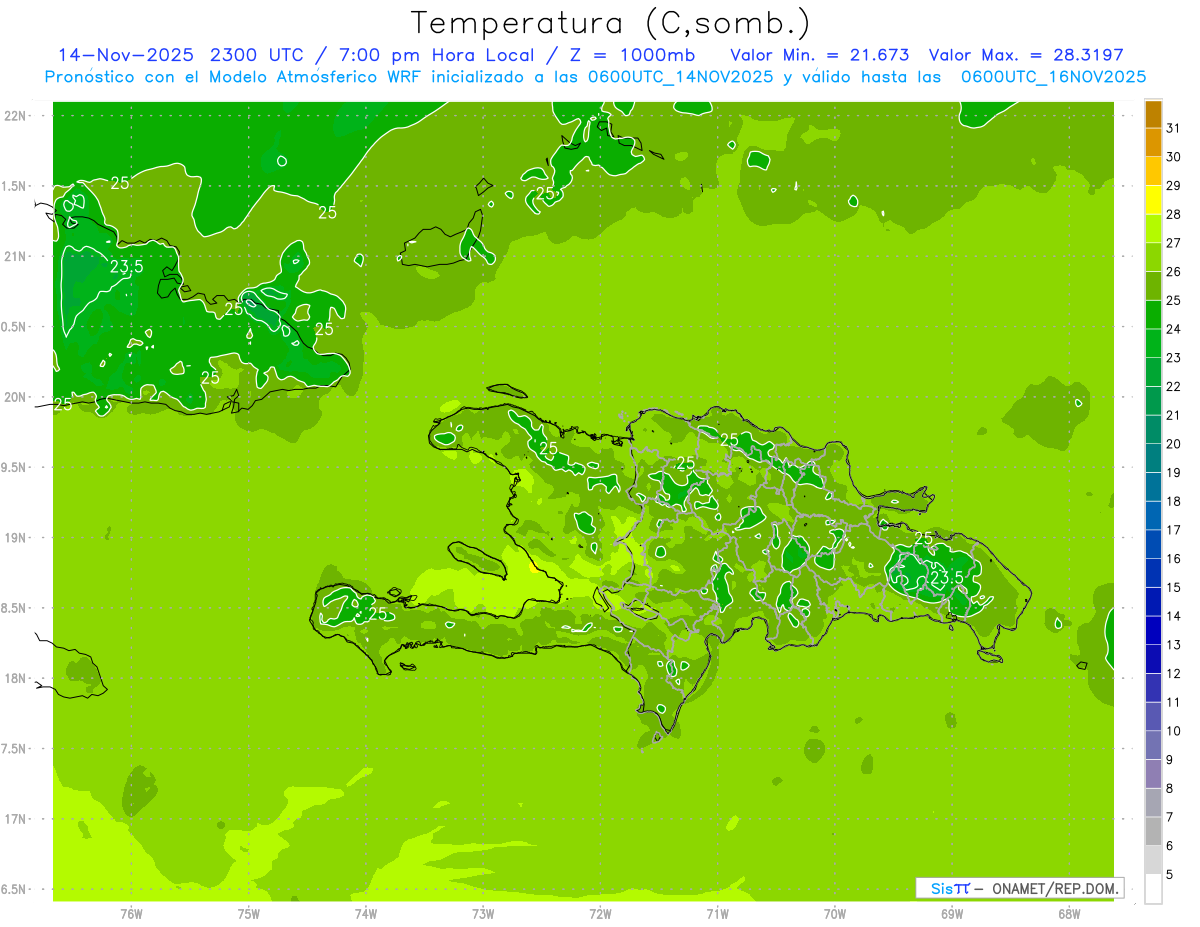Click the "23.5" contour label over eastern Dominican Republic

(x=946, y=577)
